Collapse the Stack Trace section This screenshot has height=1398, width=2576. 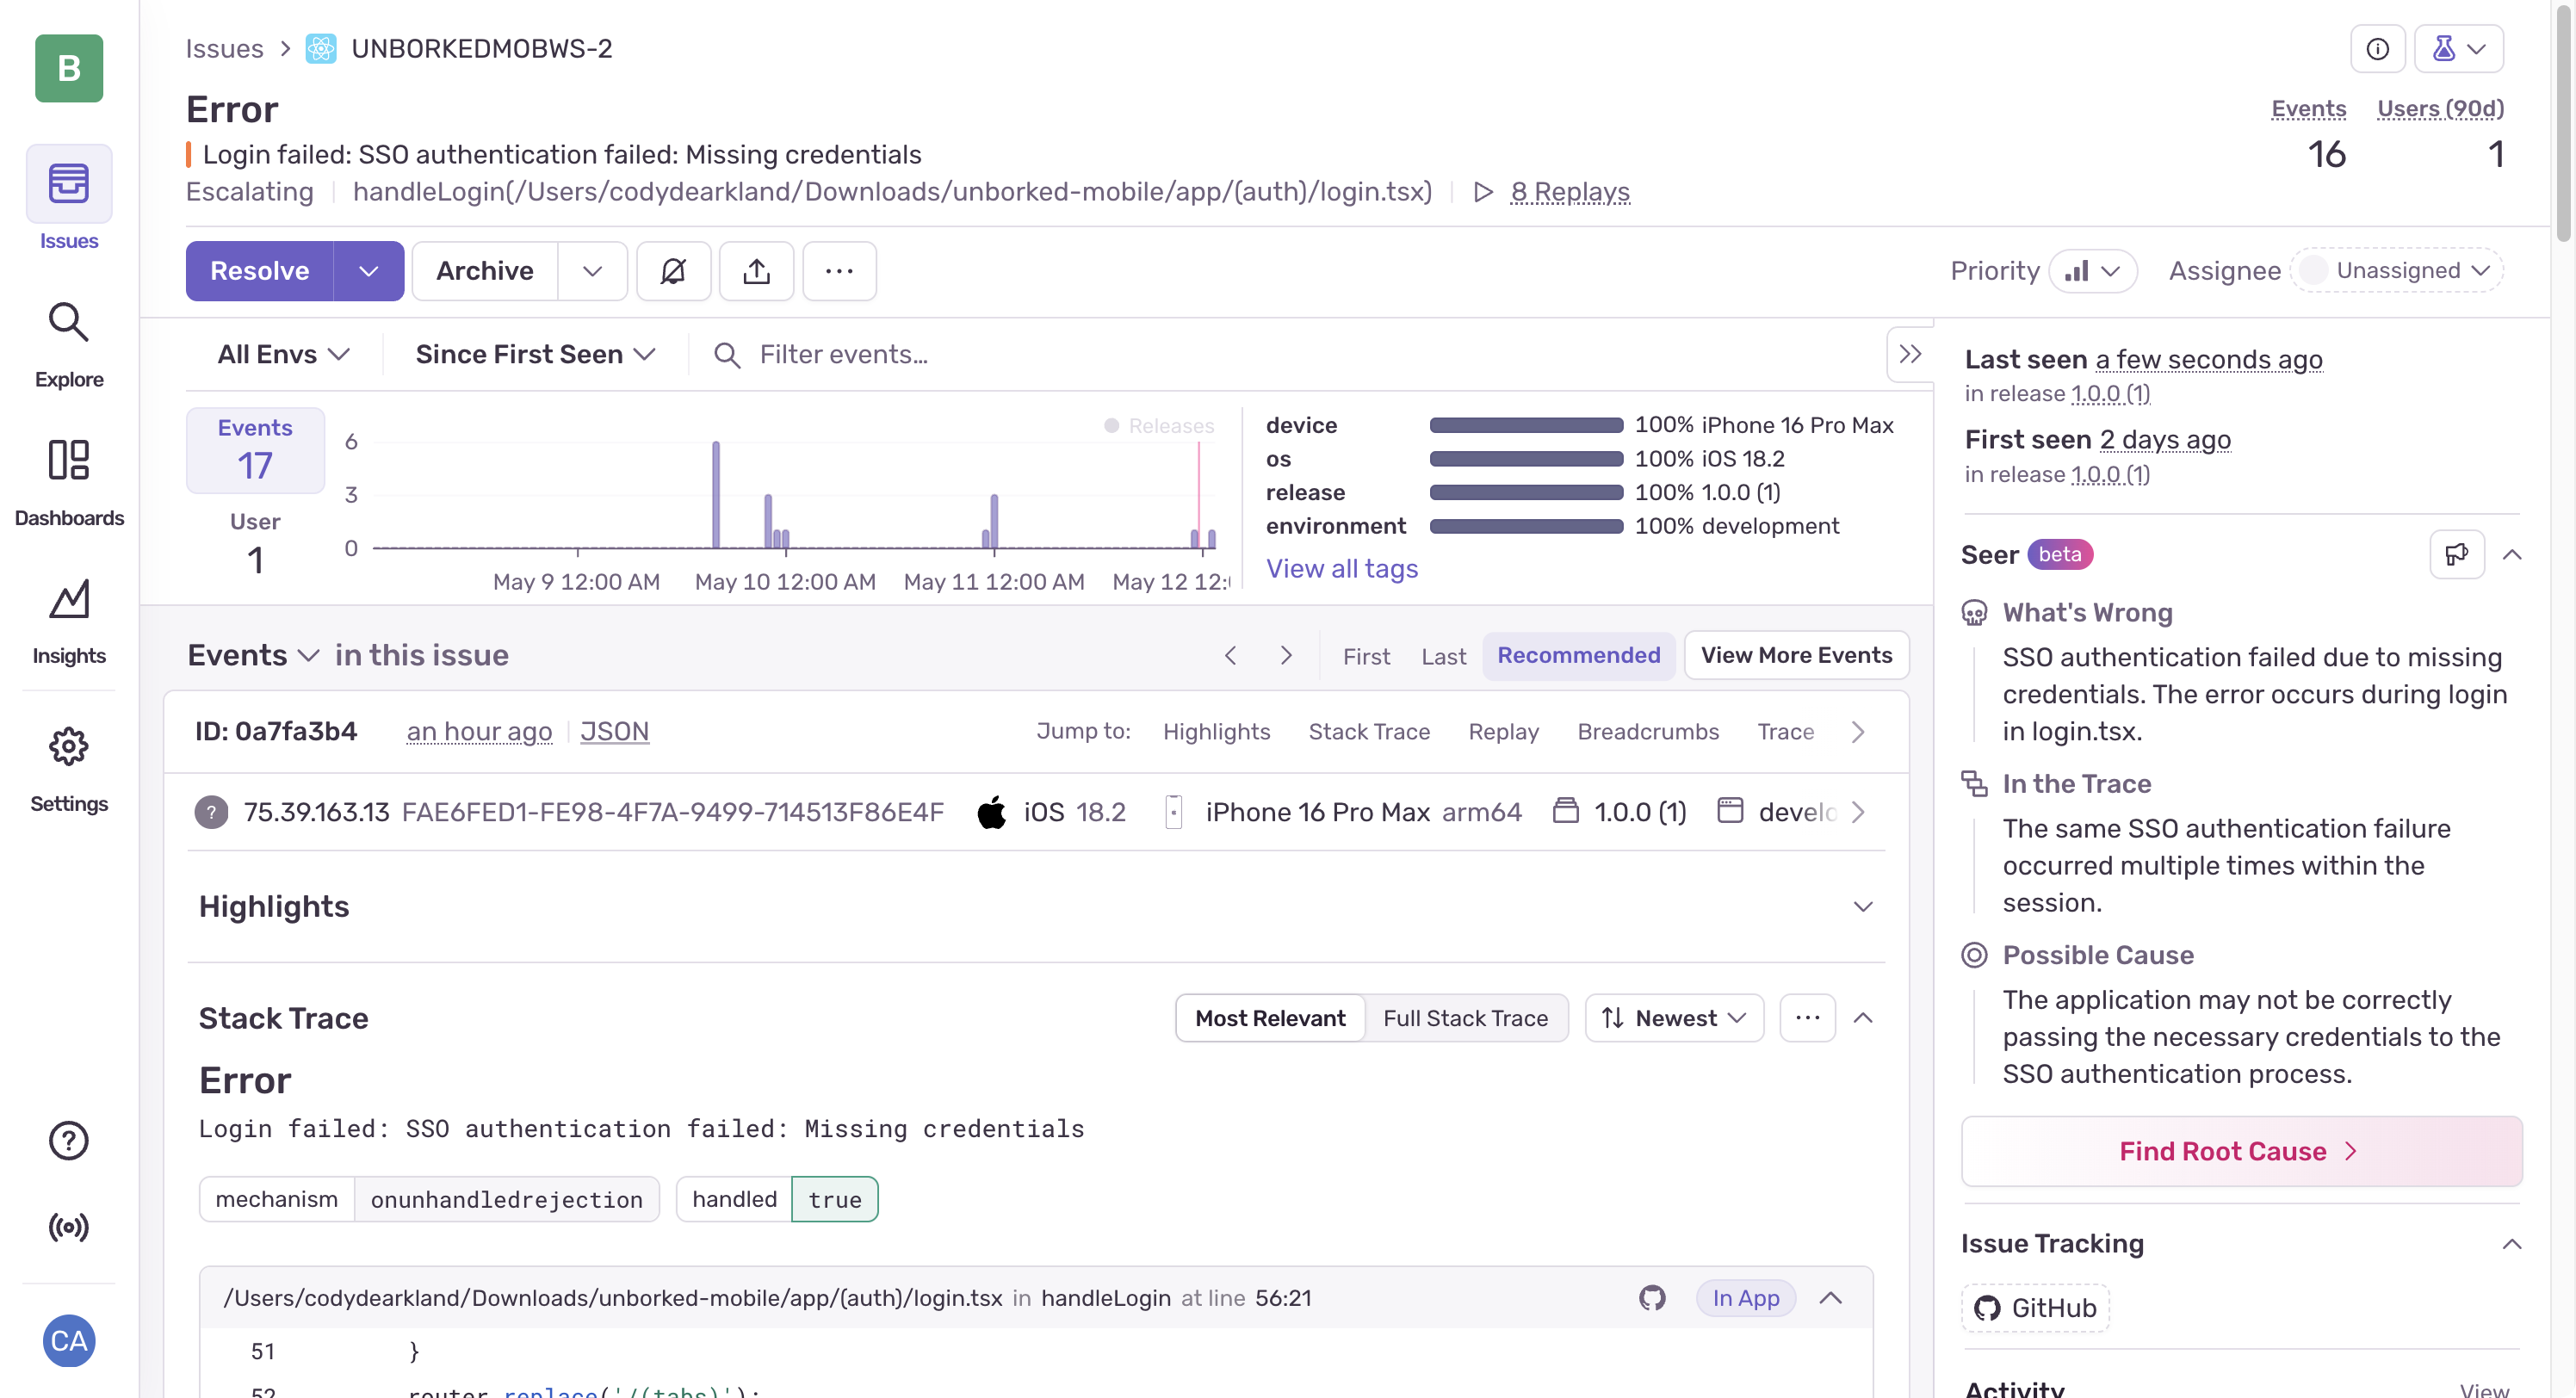[1862, 1018]
